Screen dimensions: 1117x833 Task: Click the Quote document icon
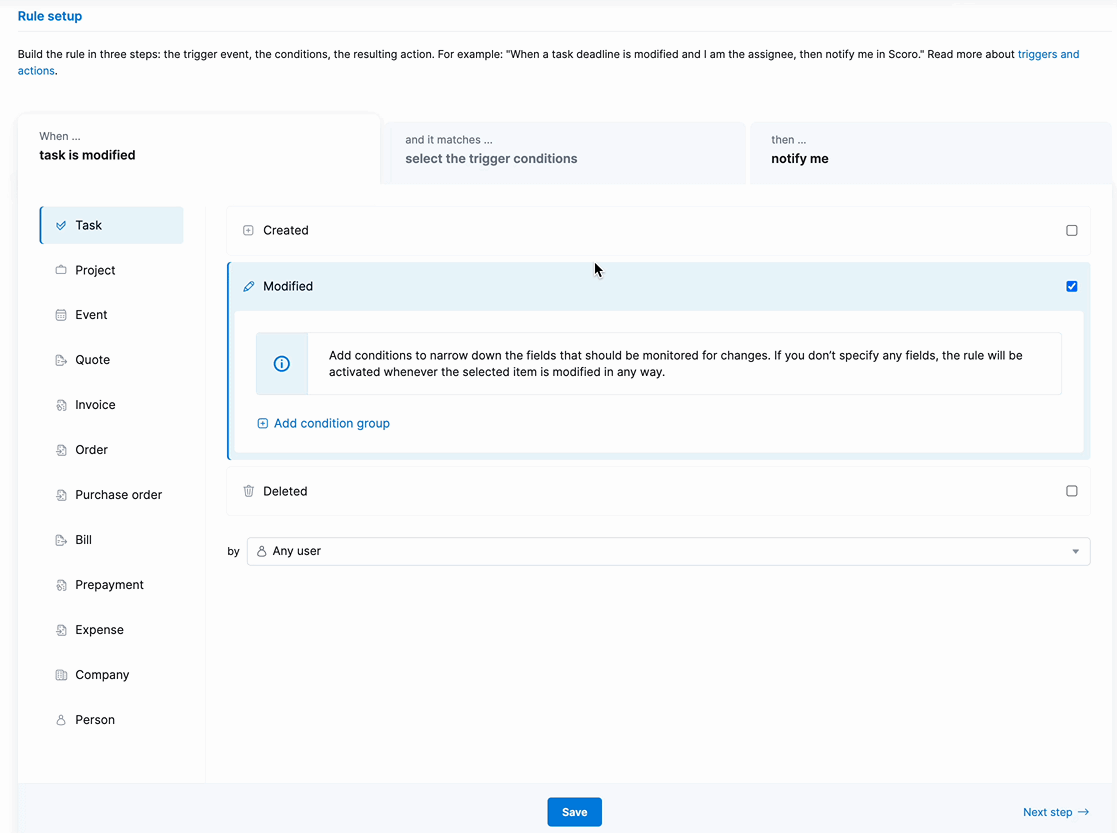tap(61, 360)
